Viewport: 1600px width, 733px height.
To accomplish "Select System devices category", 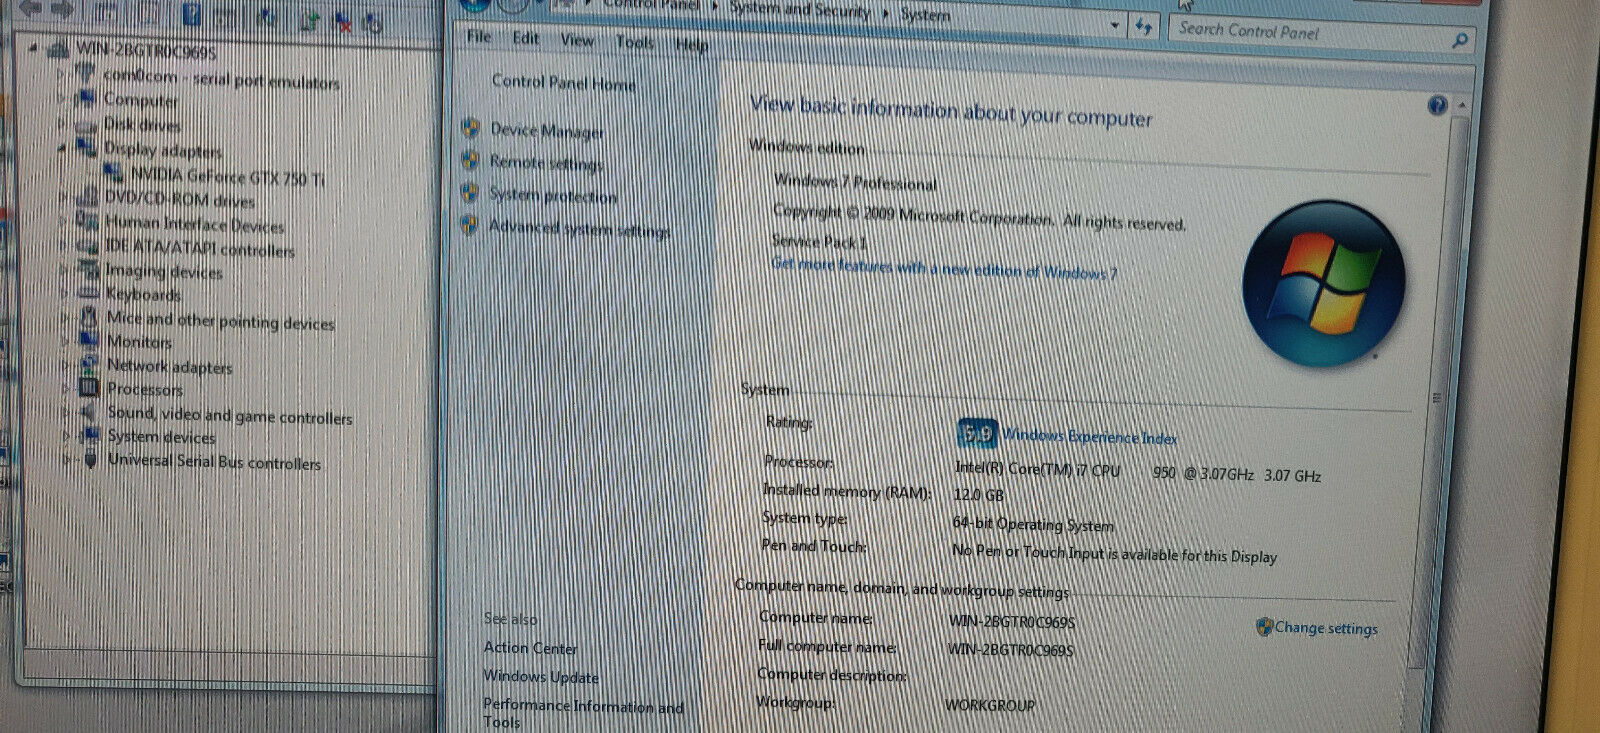I will click(161, 438).
